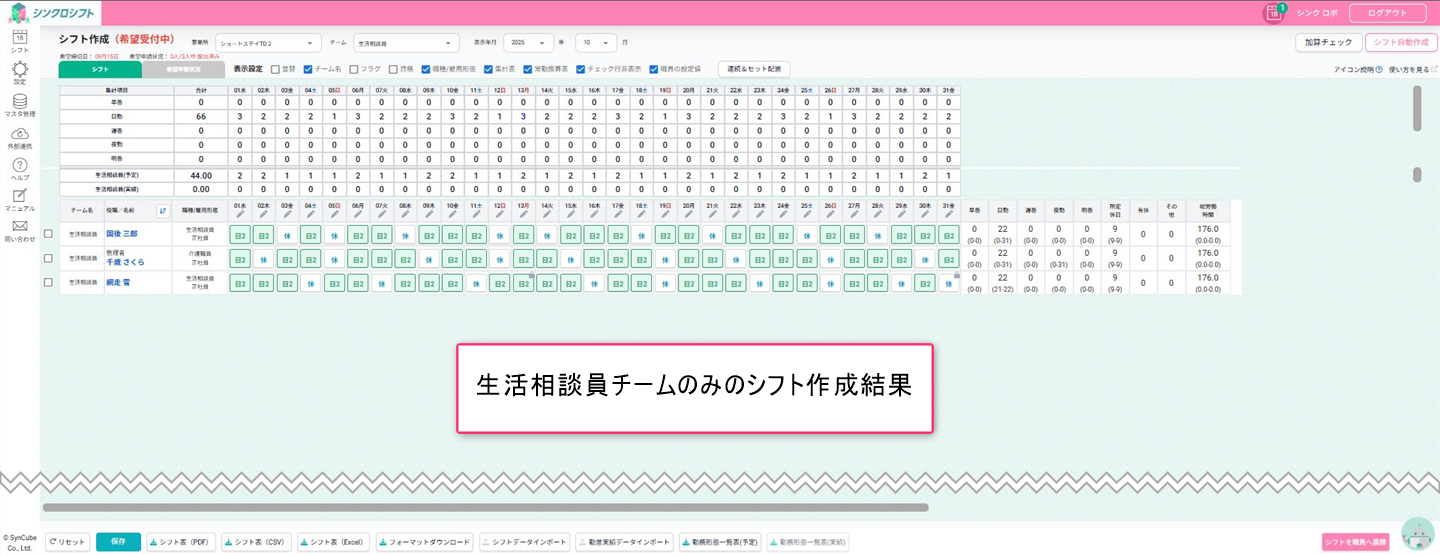
Task: Open the 外部連携 cloud icon
Action: 19,134
